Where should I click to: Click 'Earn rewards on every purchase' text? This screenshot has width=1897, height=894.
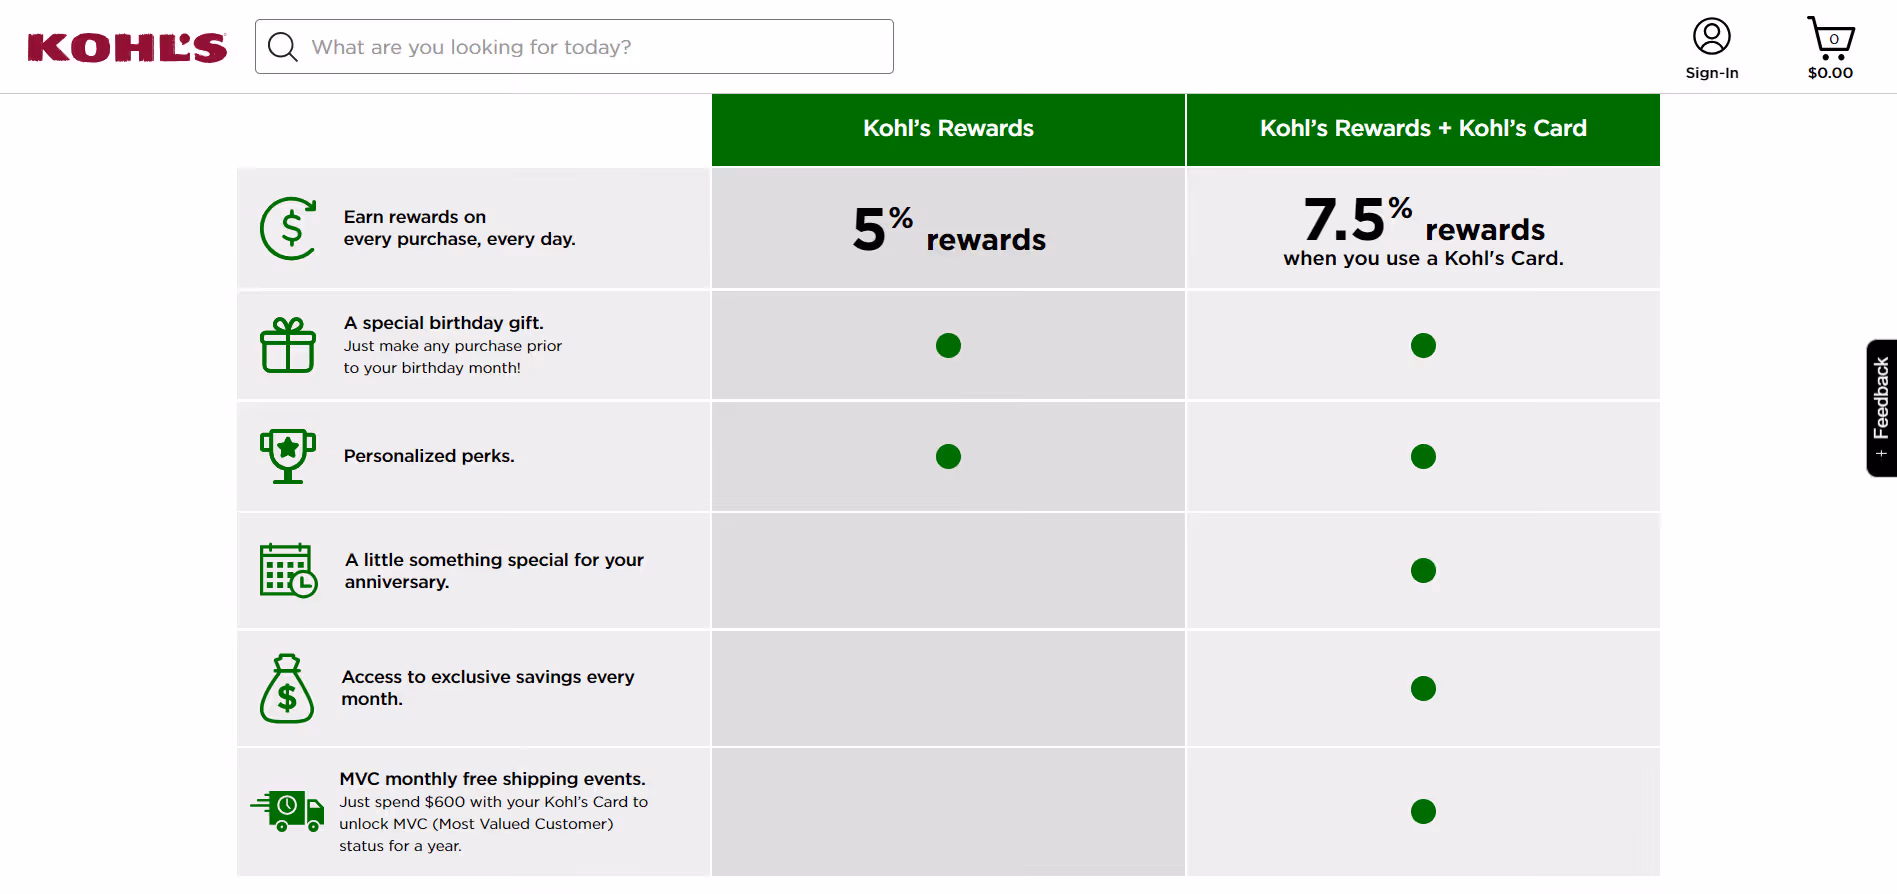(459, 228)
